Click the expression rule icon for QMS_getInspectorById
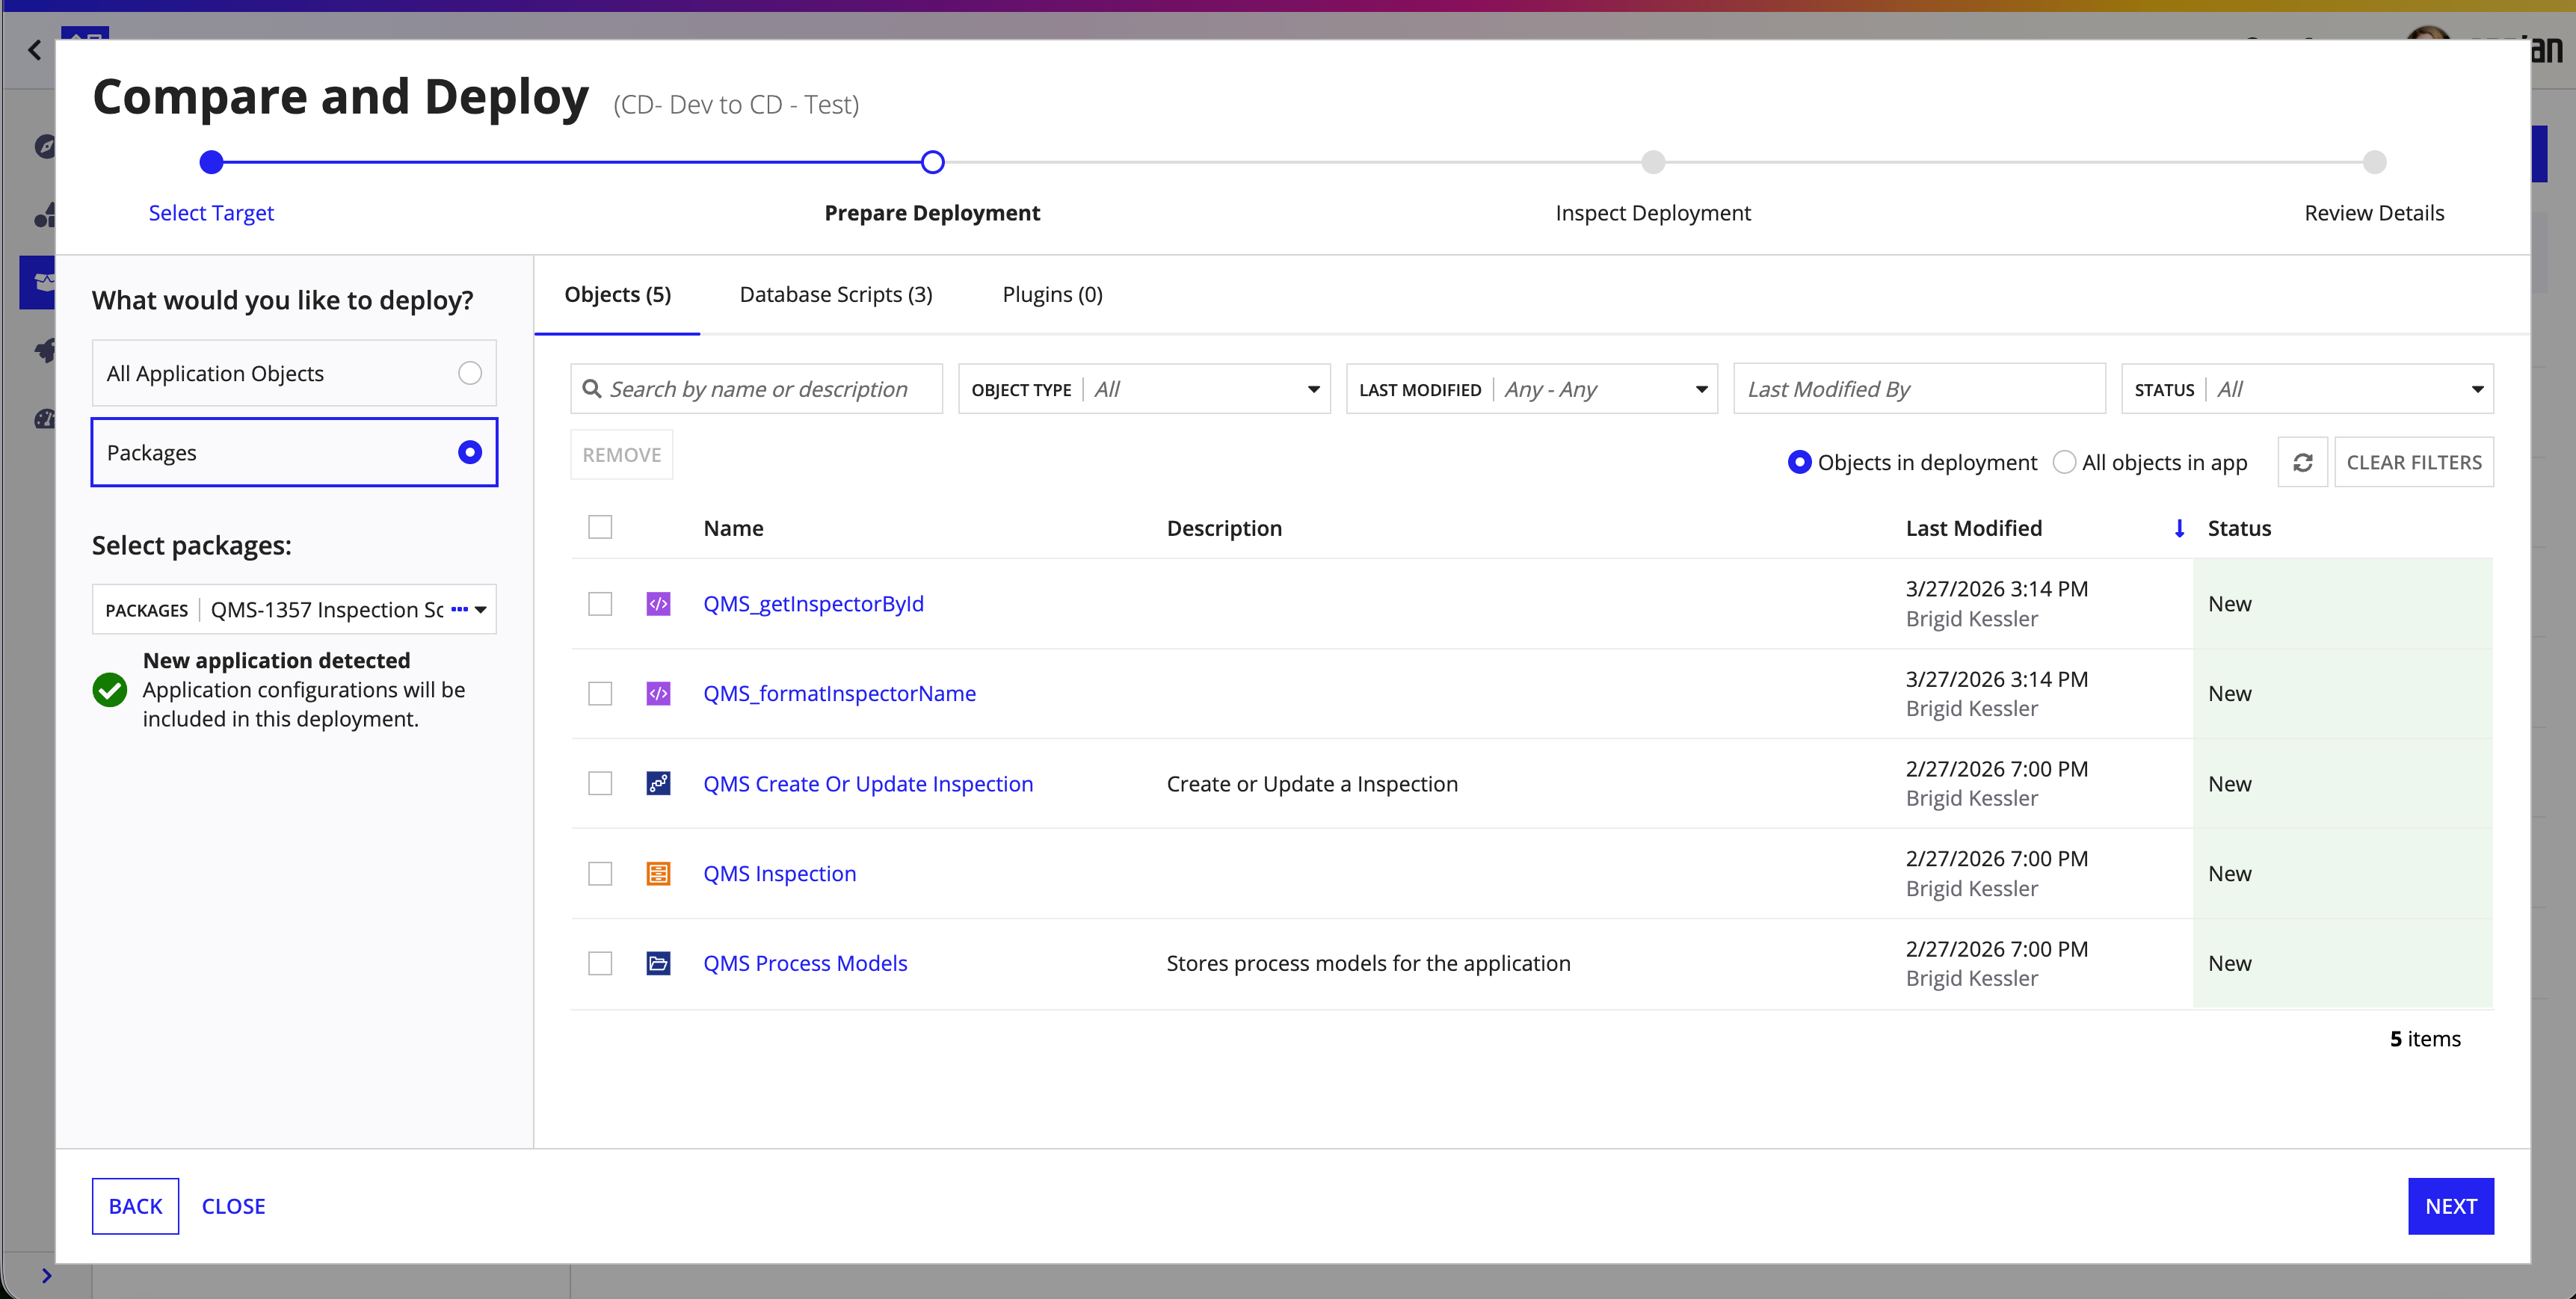Viewport: 2576px width, 1299px height. 658,604
